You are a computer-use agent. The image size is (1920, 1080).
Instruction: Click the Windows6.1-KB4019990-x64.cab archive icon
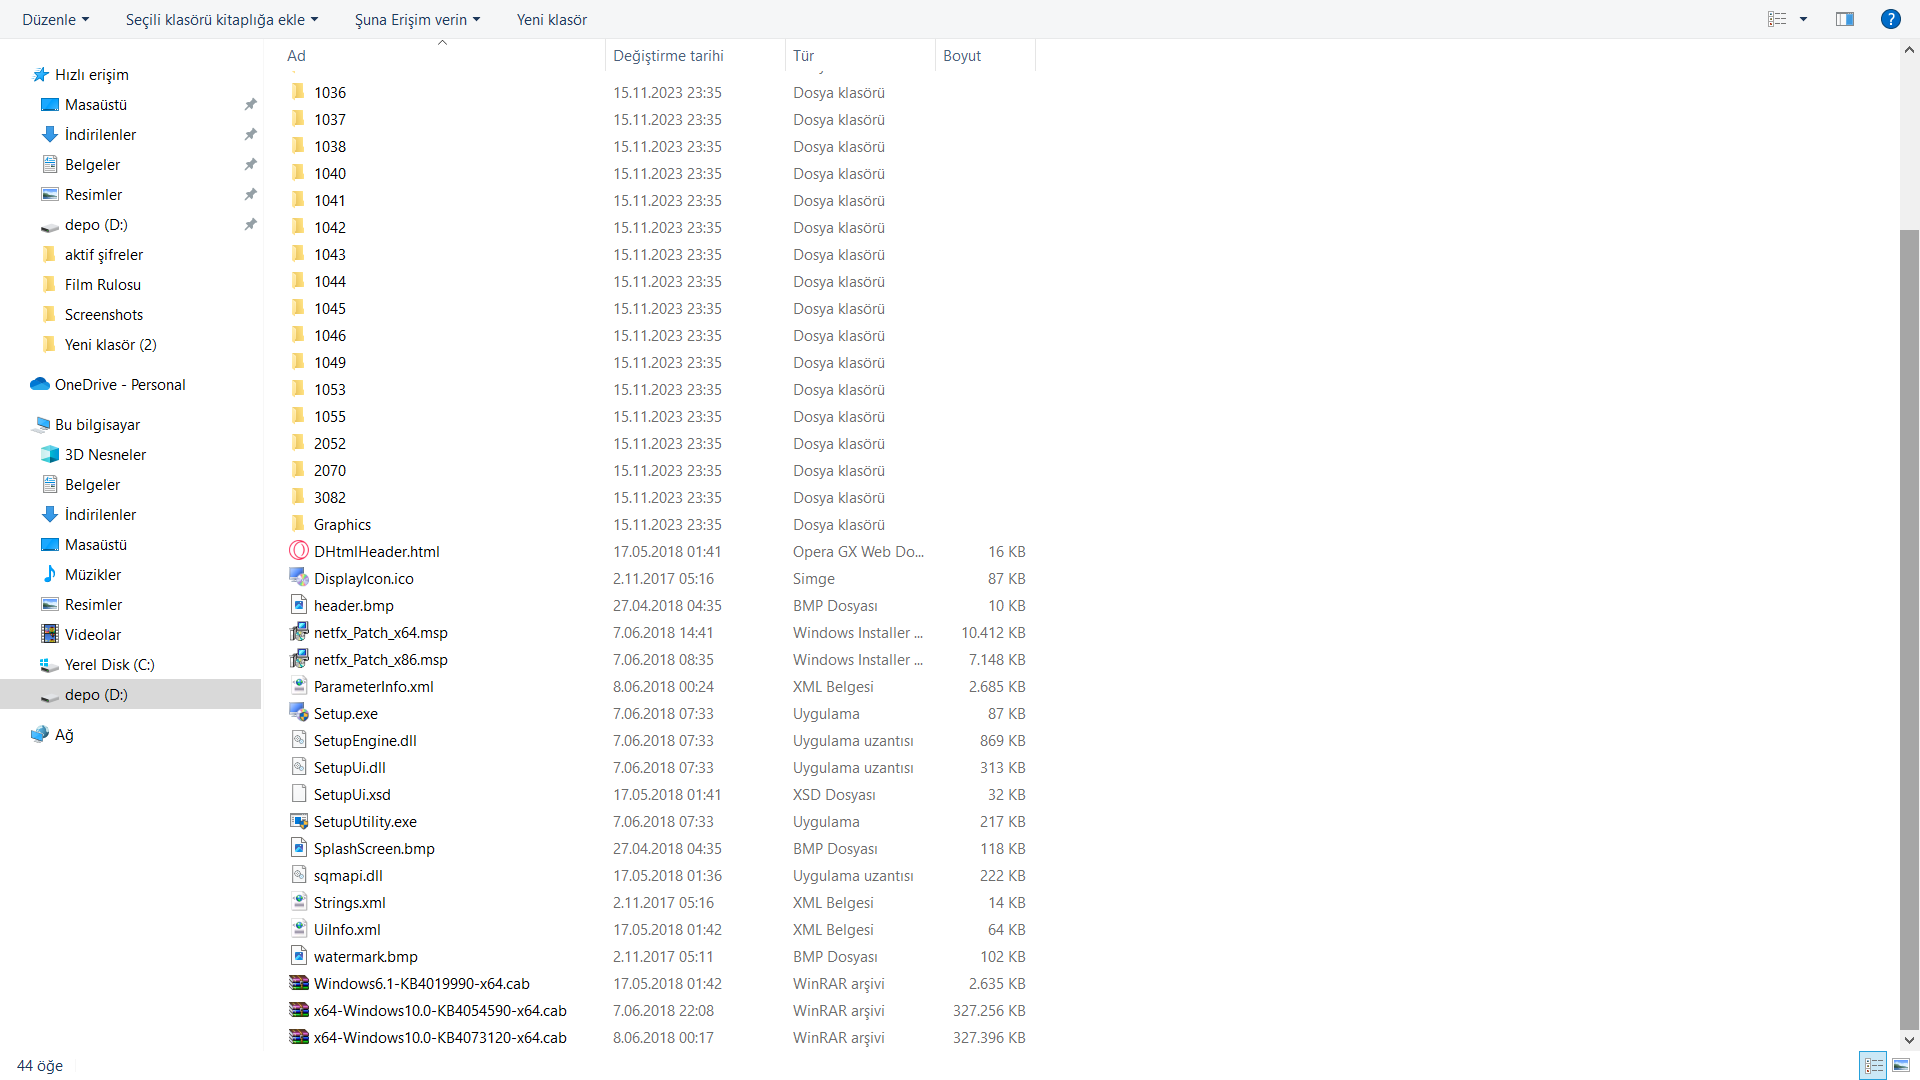(299, 983)
